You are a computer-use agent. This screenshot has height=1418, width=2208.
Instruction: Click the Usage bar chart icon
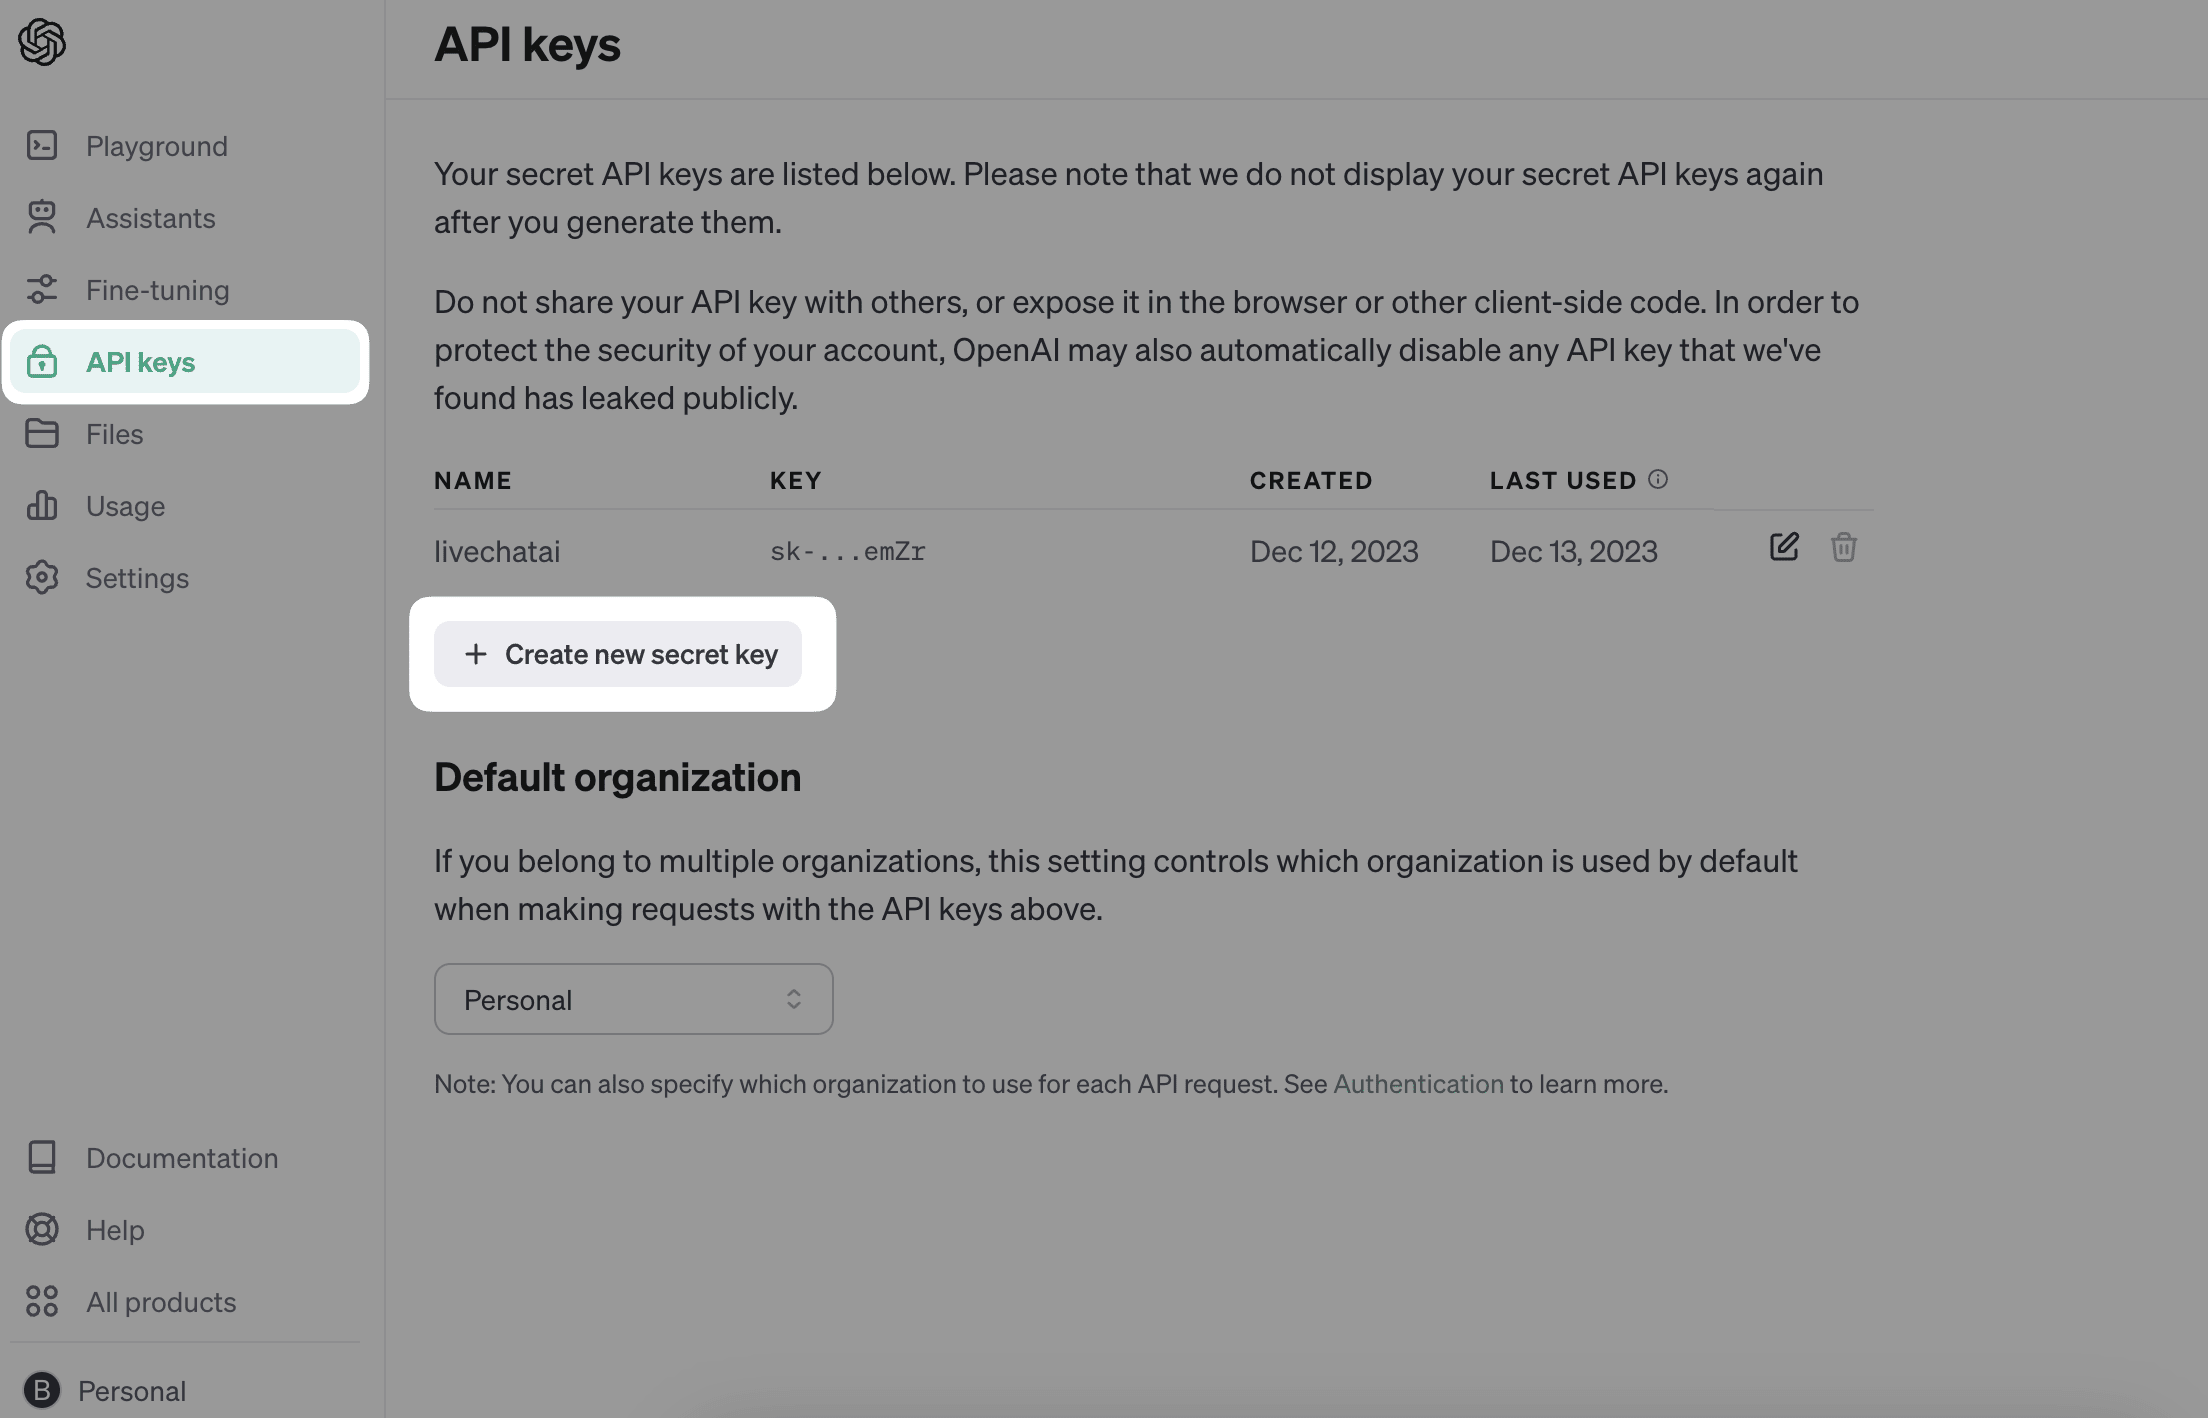(42, 506)
